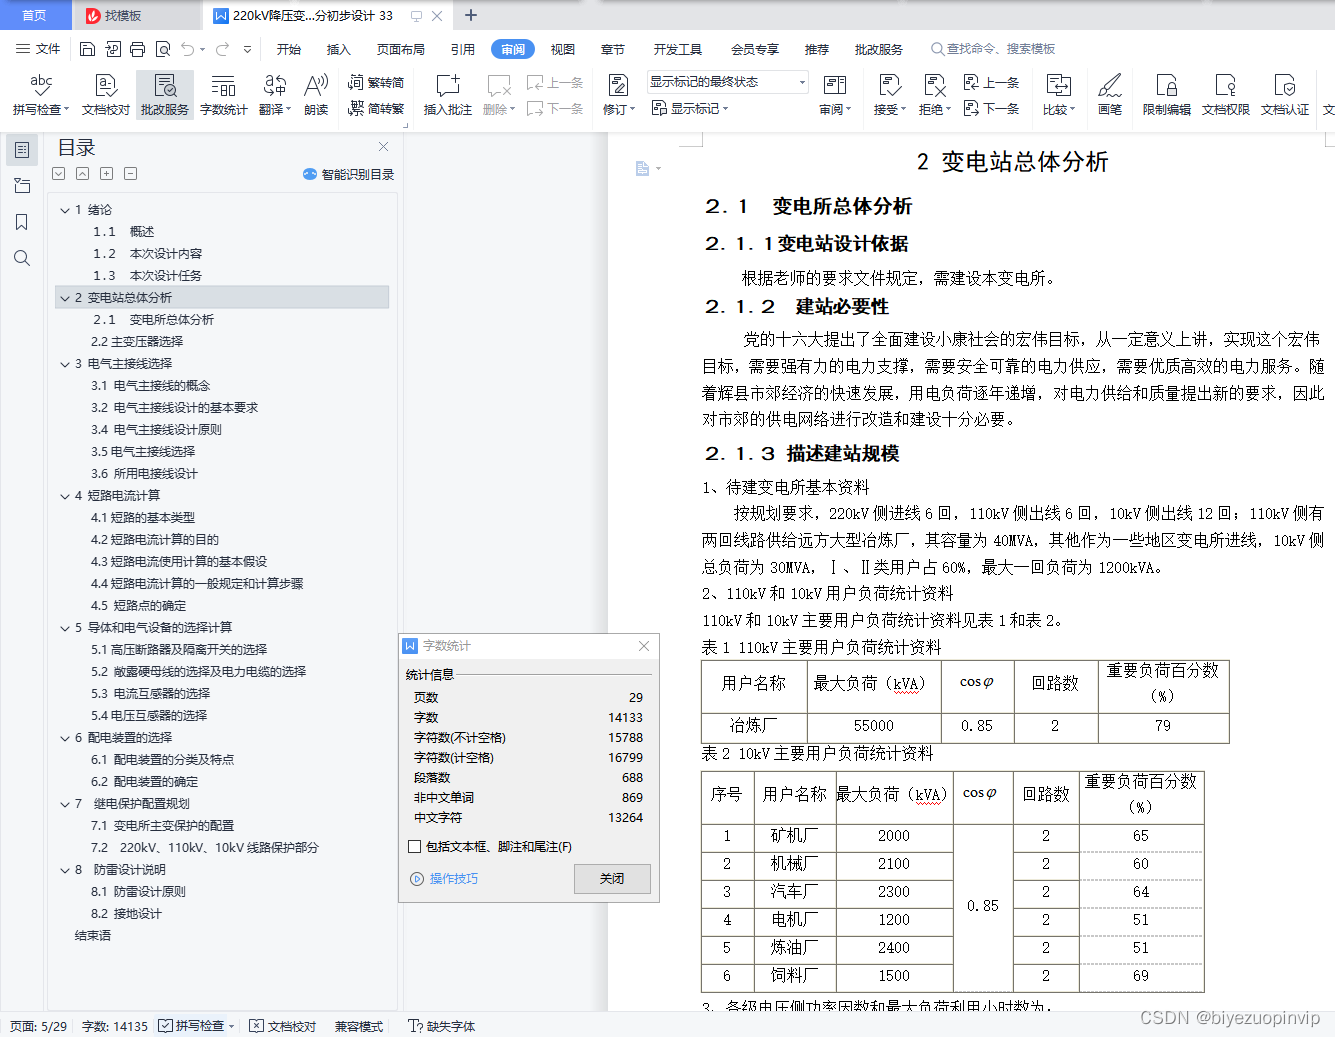The image size is (1335, 1037).
Task: Open Print Preview from the quick toolbar
Action: click(162, 49)
